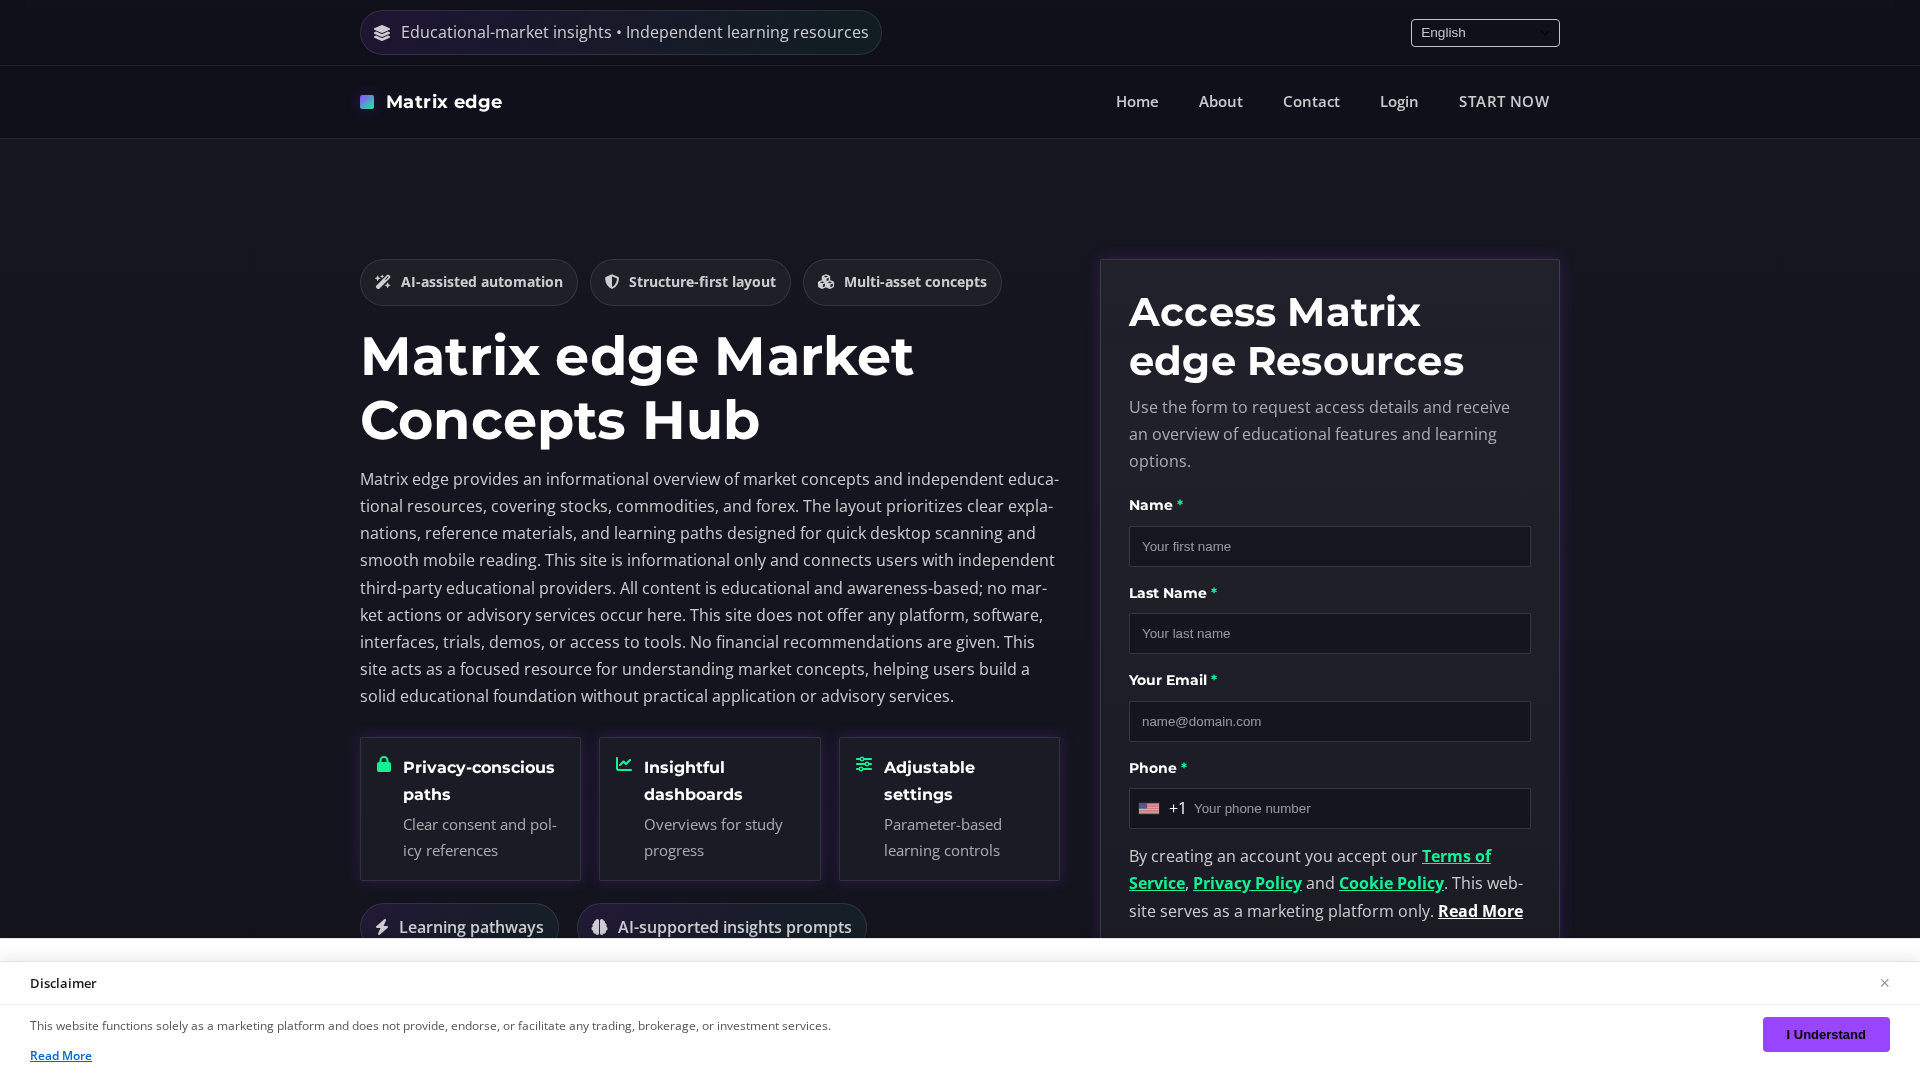The width and height of the screenshot is (1920, 1080).
Task: Click the Disclaimer title text
Action: pyautogui.click(x=63, y=983)
